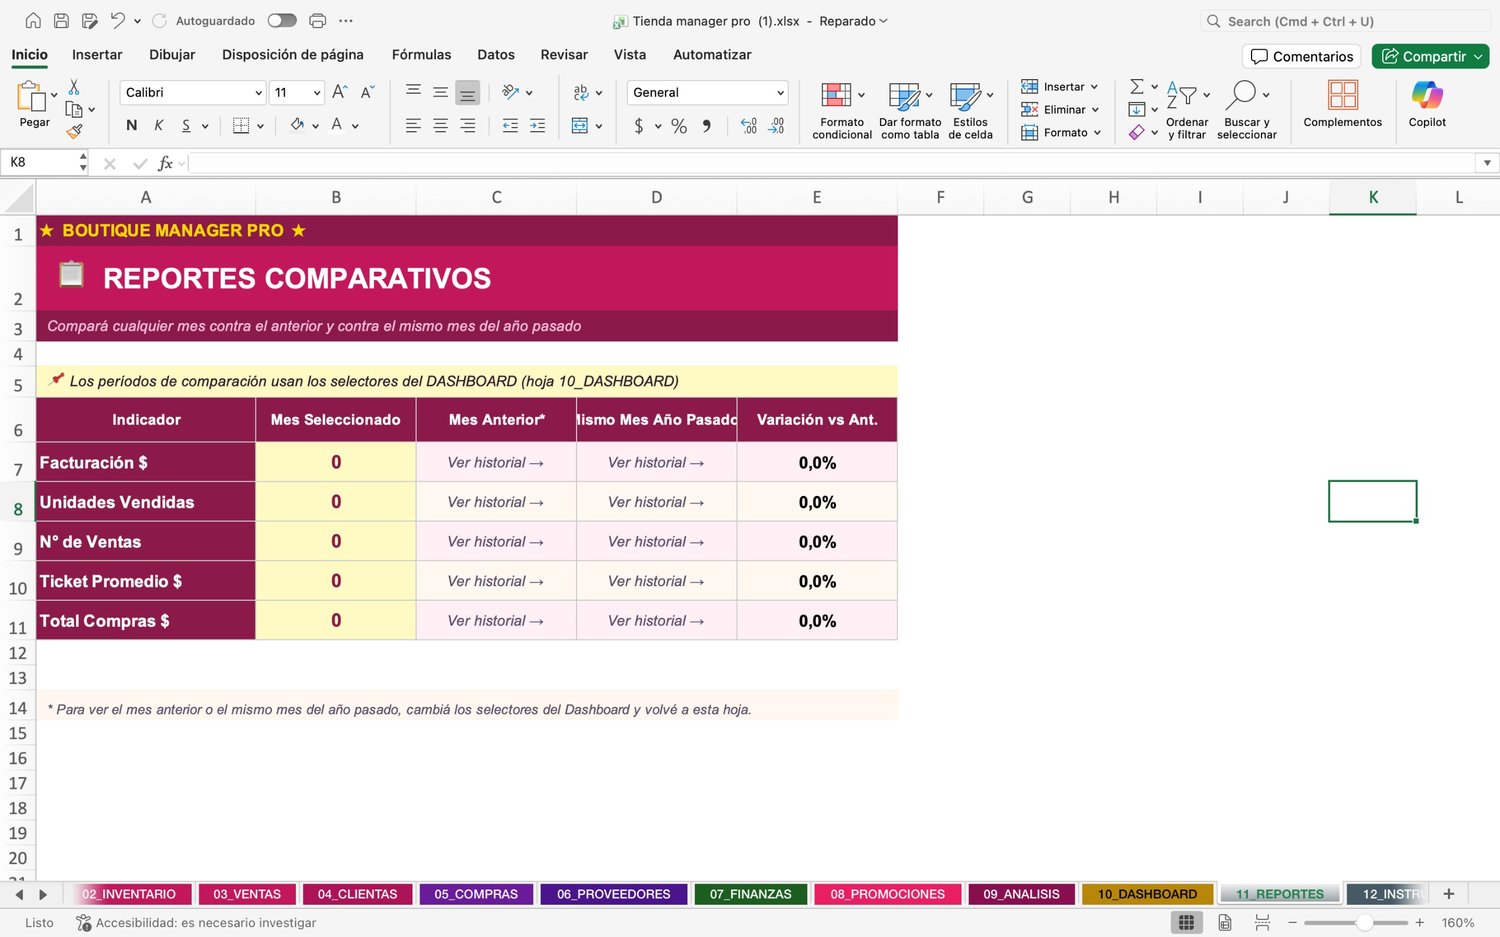This screenshot has width=1500, height=937.
Task: Toggle the Autoguardado switch
Action: point(282,21)
